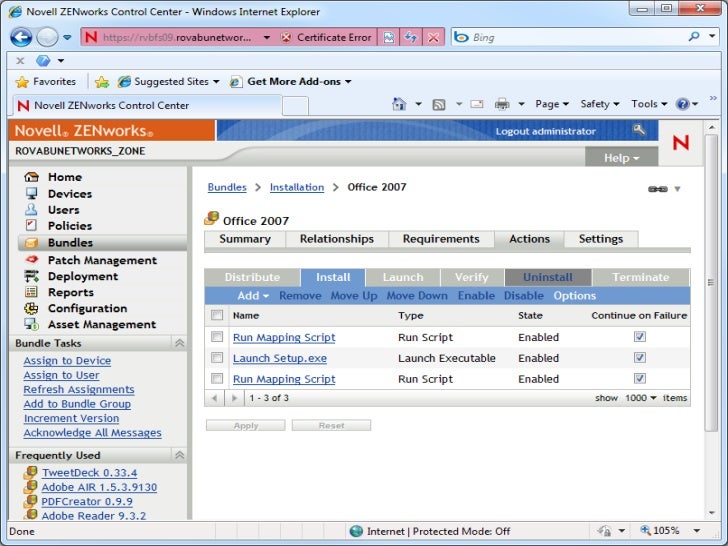Click the Installation breadcrumb link
The height and width of the screenshot is (546, 728).
point(297,187)
